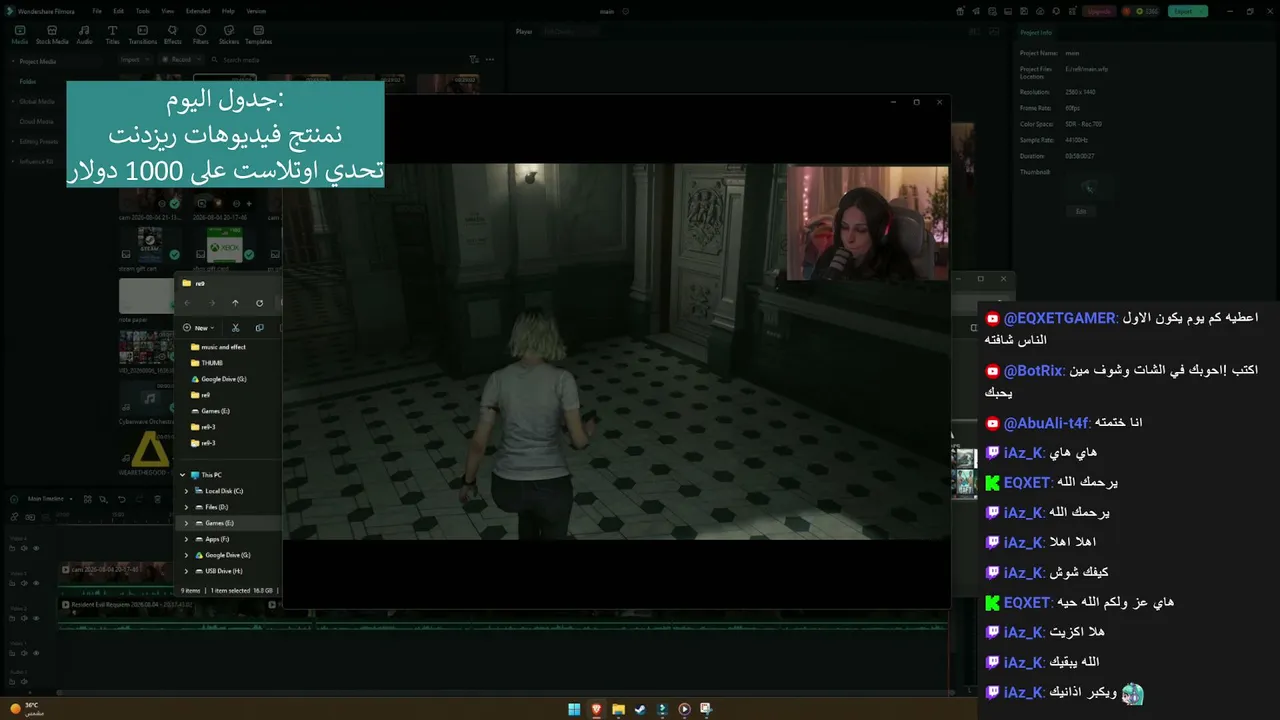This screenshot has width=1280, height=720.
Task: Open the Extended menu
Action: coord(198,11)
